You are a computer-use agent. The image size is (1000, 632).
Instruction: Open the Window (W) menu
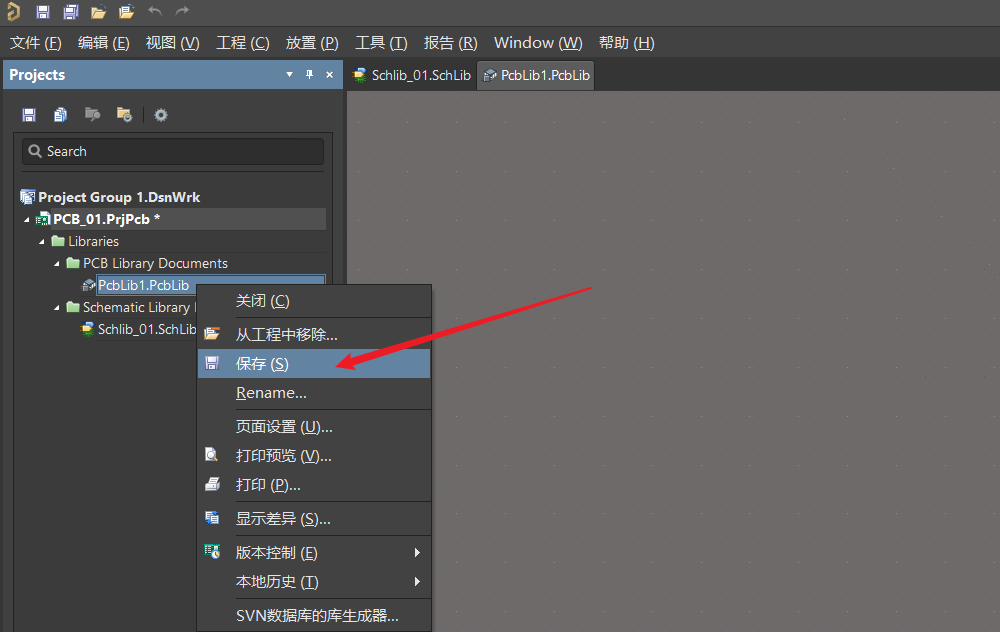click(x=538, y=43)
